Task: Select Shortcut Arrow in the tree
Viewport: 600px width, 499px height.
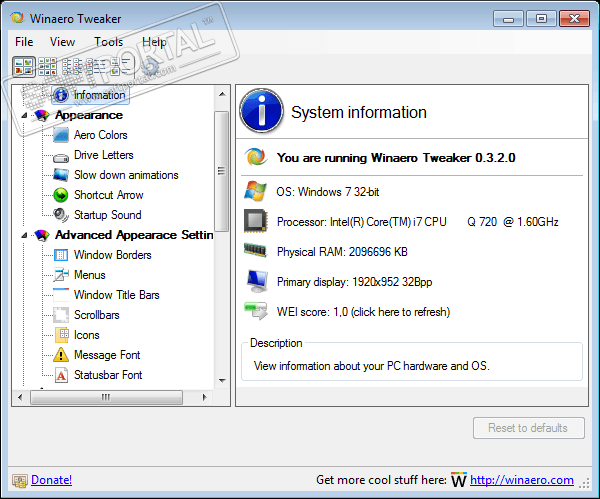Action: point(109,195)
